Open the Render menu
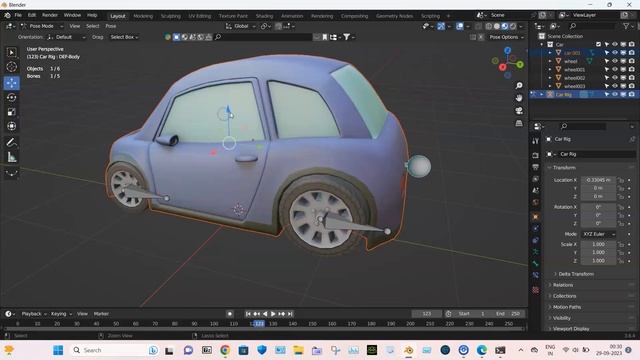Image resolution: width=640 pixels, height=360 pixels. 50,15
